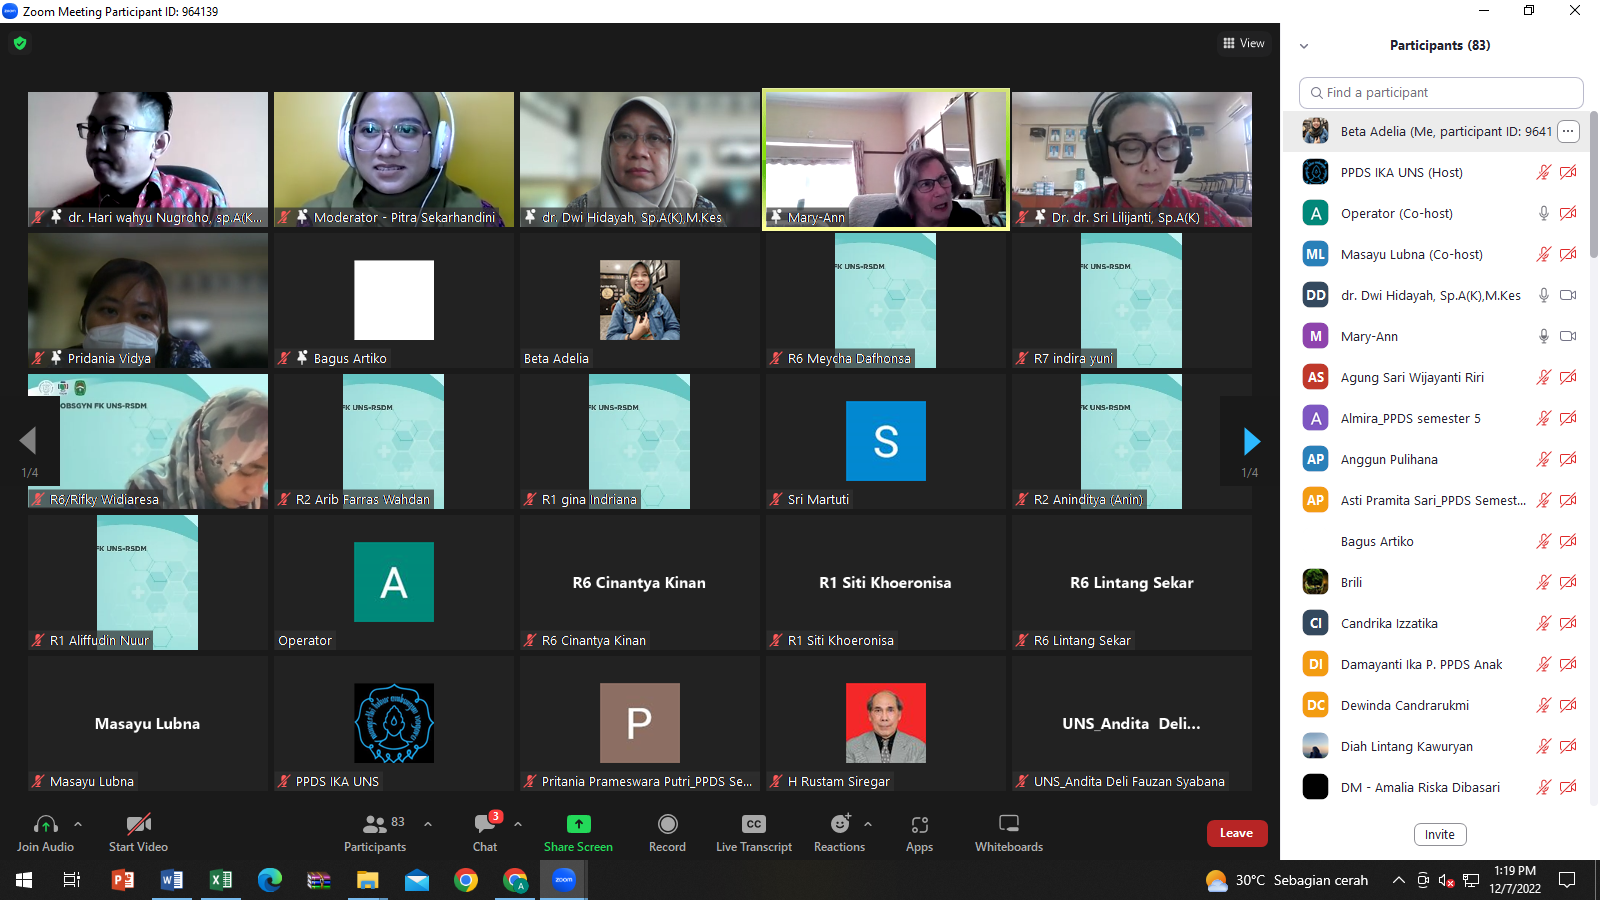Open the View layout menu
1600x900 pixels.
[1244, 43]
